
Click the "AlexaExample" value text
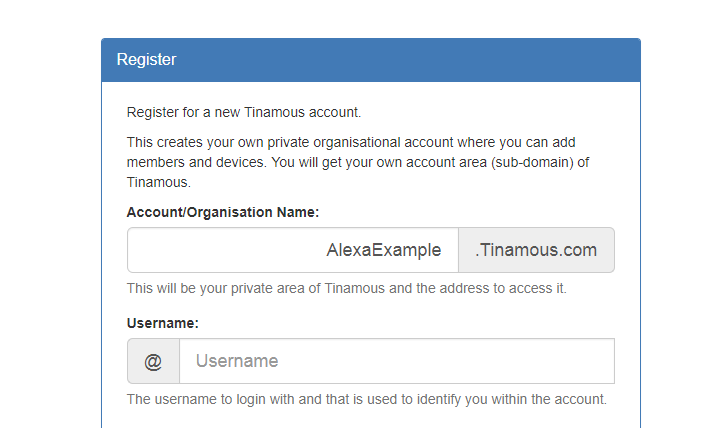pos(383,250)
